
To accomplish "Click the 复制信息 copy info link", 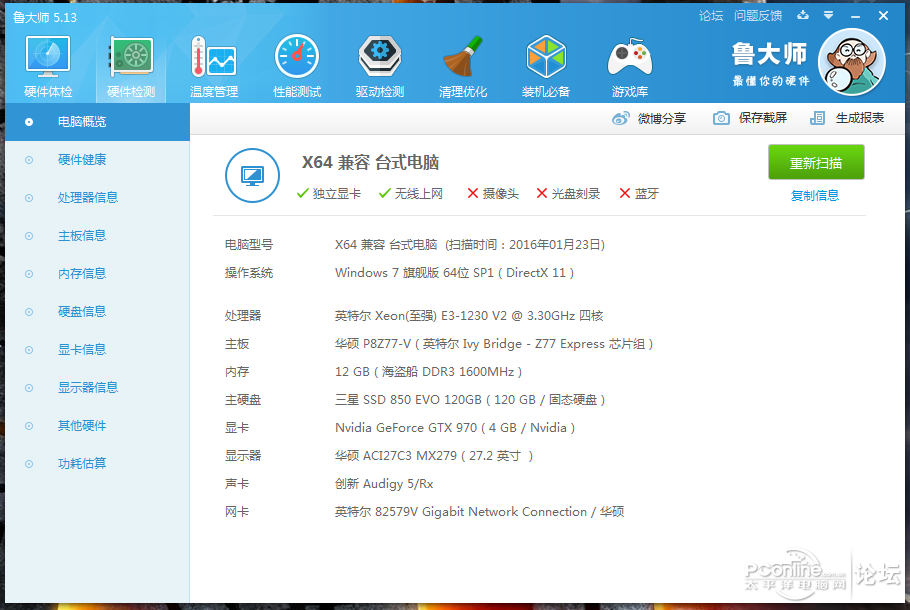I will tap(815, 196).
